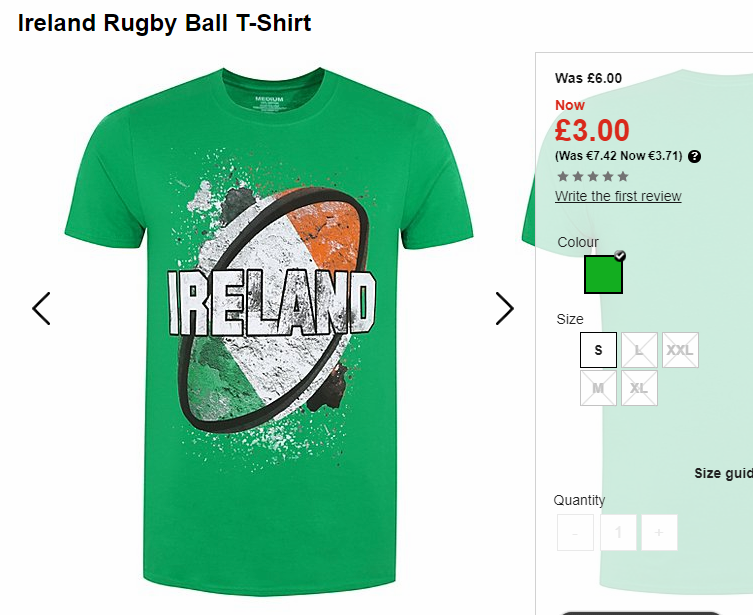Open the currency conversion help icon
This screenshot has height=615, width=753.
(694, 156)
